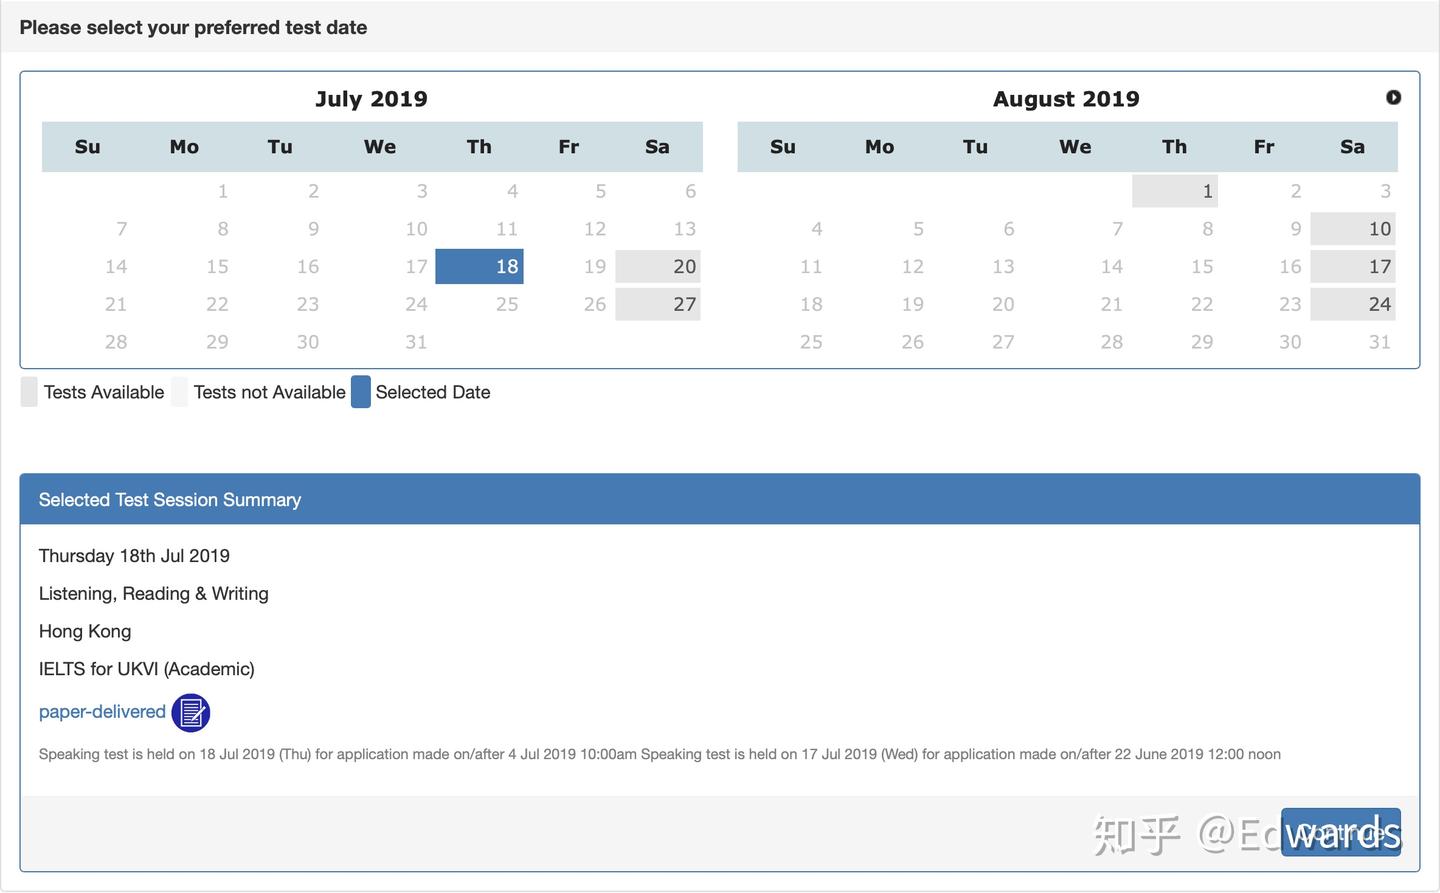Click the Please select your preferred test date banner
The height and width of the screenshot is (893, 1440).
click(193, 27)
